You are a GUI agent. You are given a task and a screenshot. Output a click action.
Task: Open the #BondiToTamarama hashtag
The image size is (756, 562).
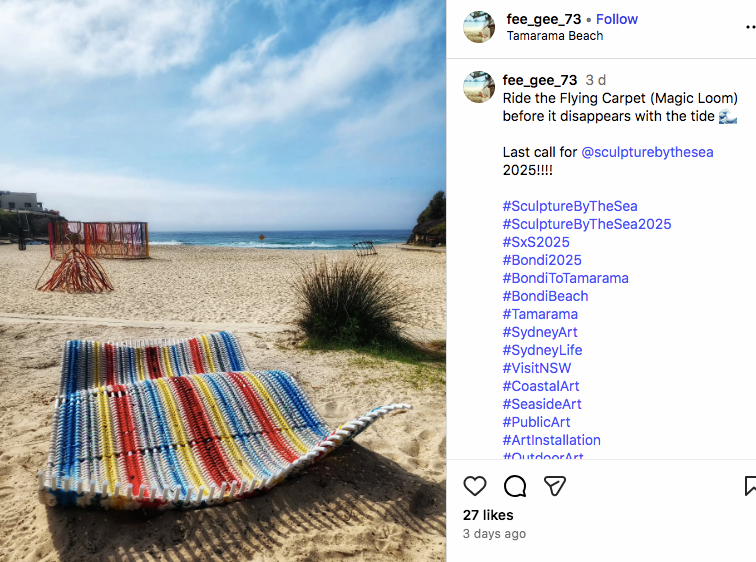566,278
